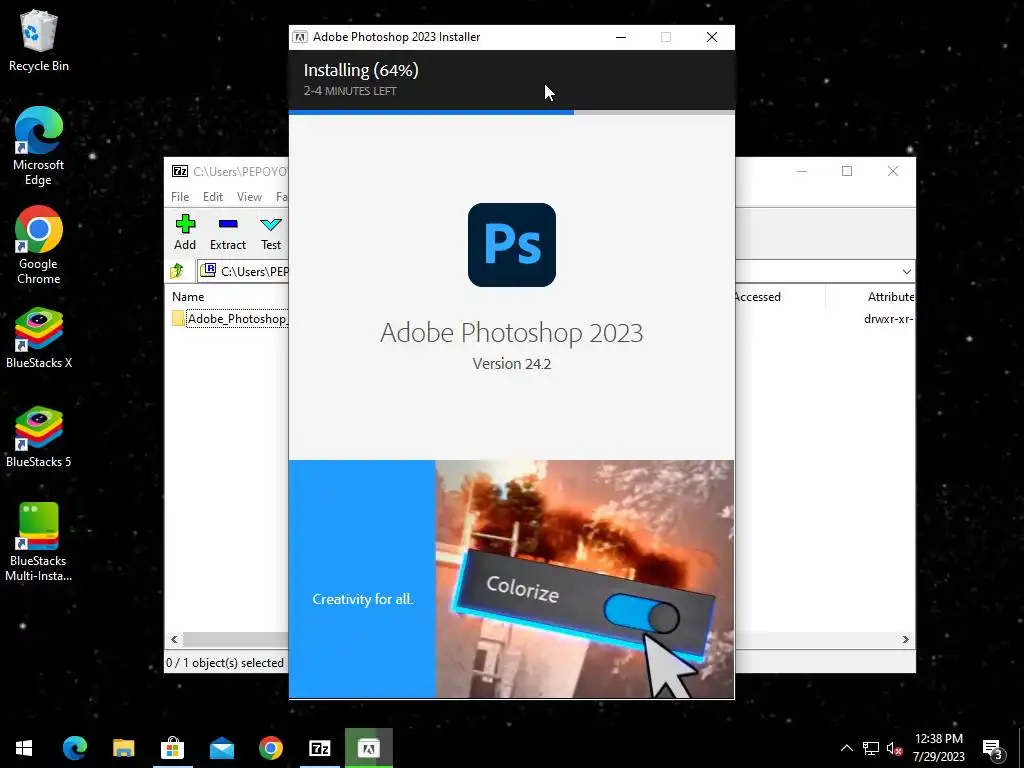
Task: Click the 'Installing (64%)' status text
Action: pyautogui.click(x=360, y=70)
